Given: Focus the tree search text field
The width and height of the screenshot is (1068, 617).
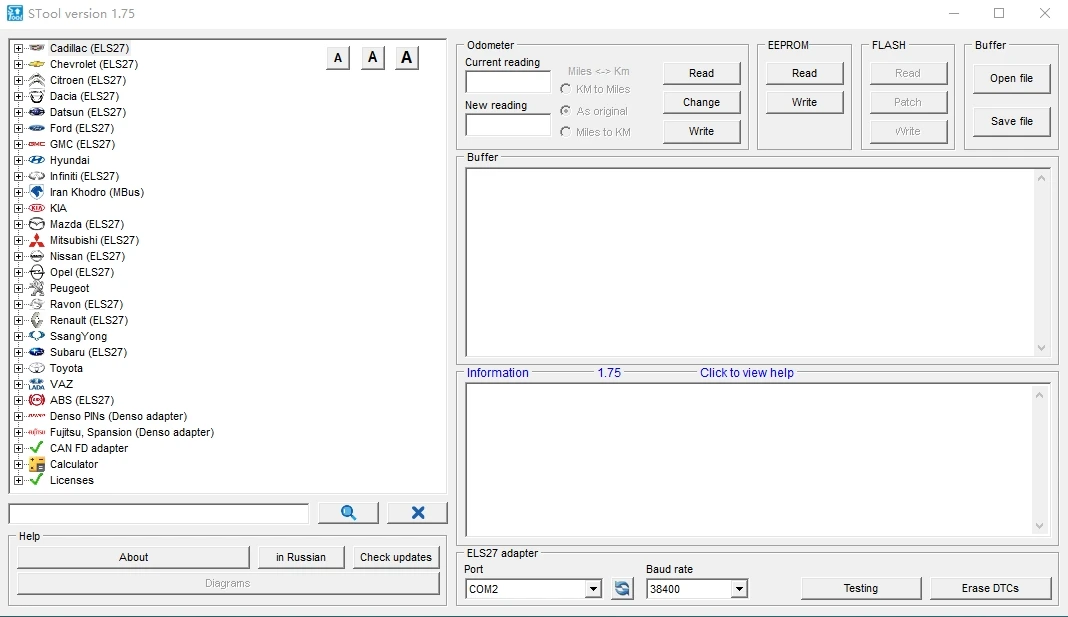Looking at the screenshot, I should click(x=159, y=513).
